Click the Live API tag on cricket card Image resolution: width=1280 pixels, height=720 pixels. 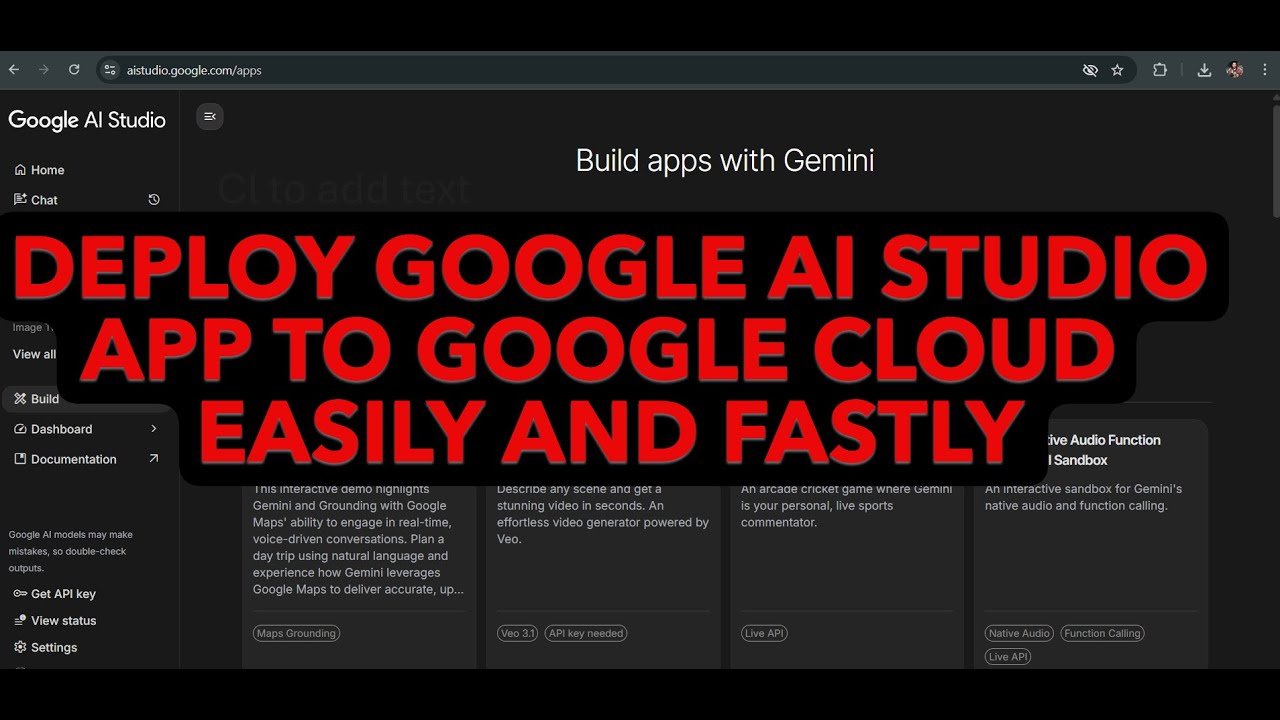point(765,633)
